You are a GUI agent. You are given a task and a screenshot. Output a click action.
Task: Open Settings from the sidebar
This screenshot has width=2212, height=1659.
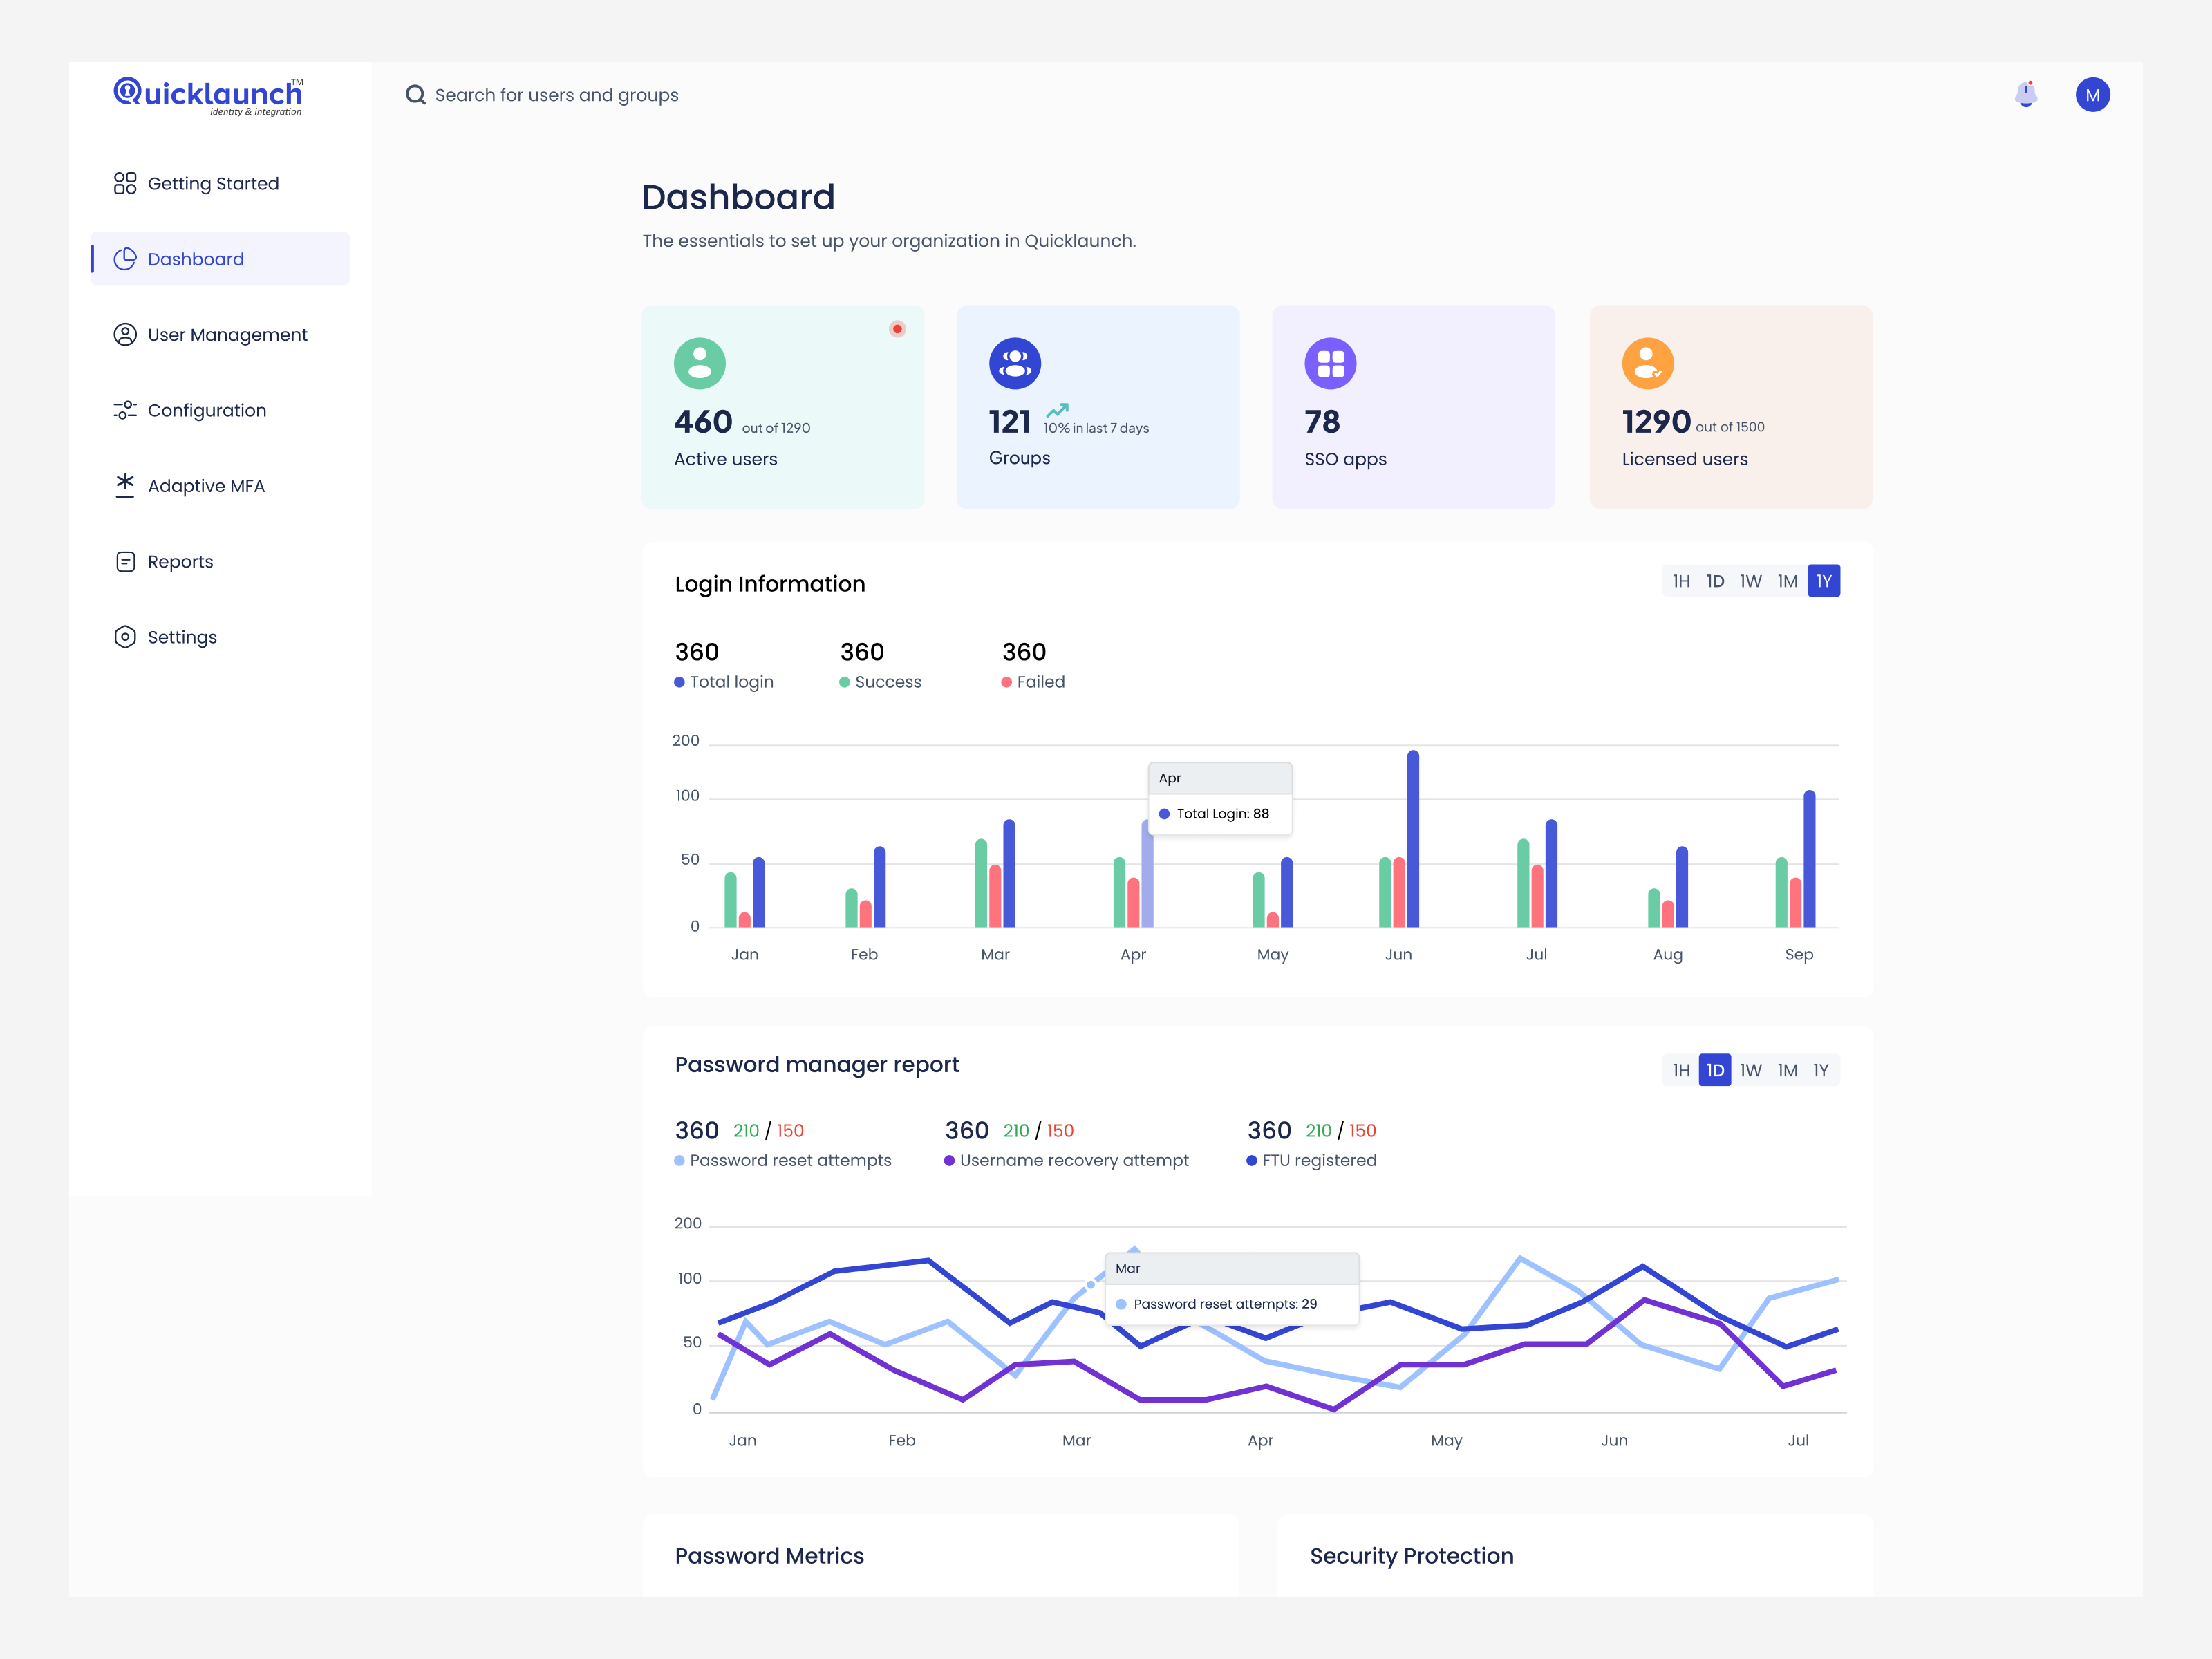[182, 636]
